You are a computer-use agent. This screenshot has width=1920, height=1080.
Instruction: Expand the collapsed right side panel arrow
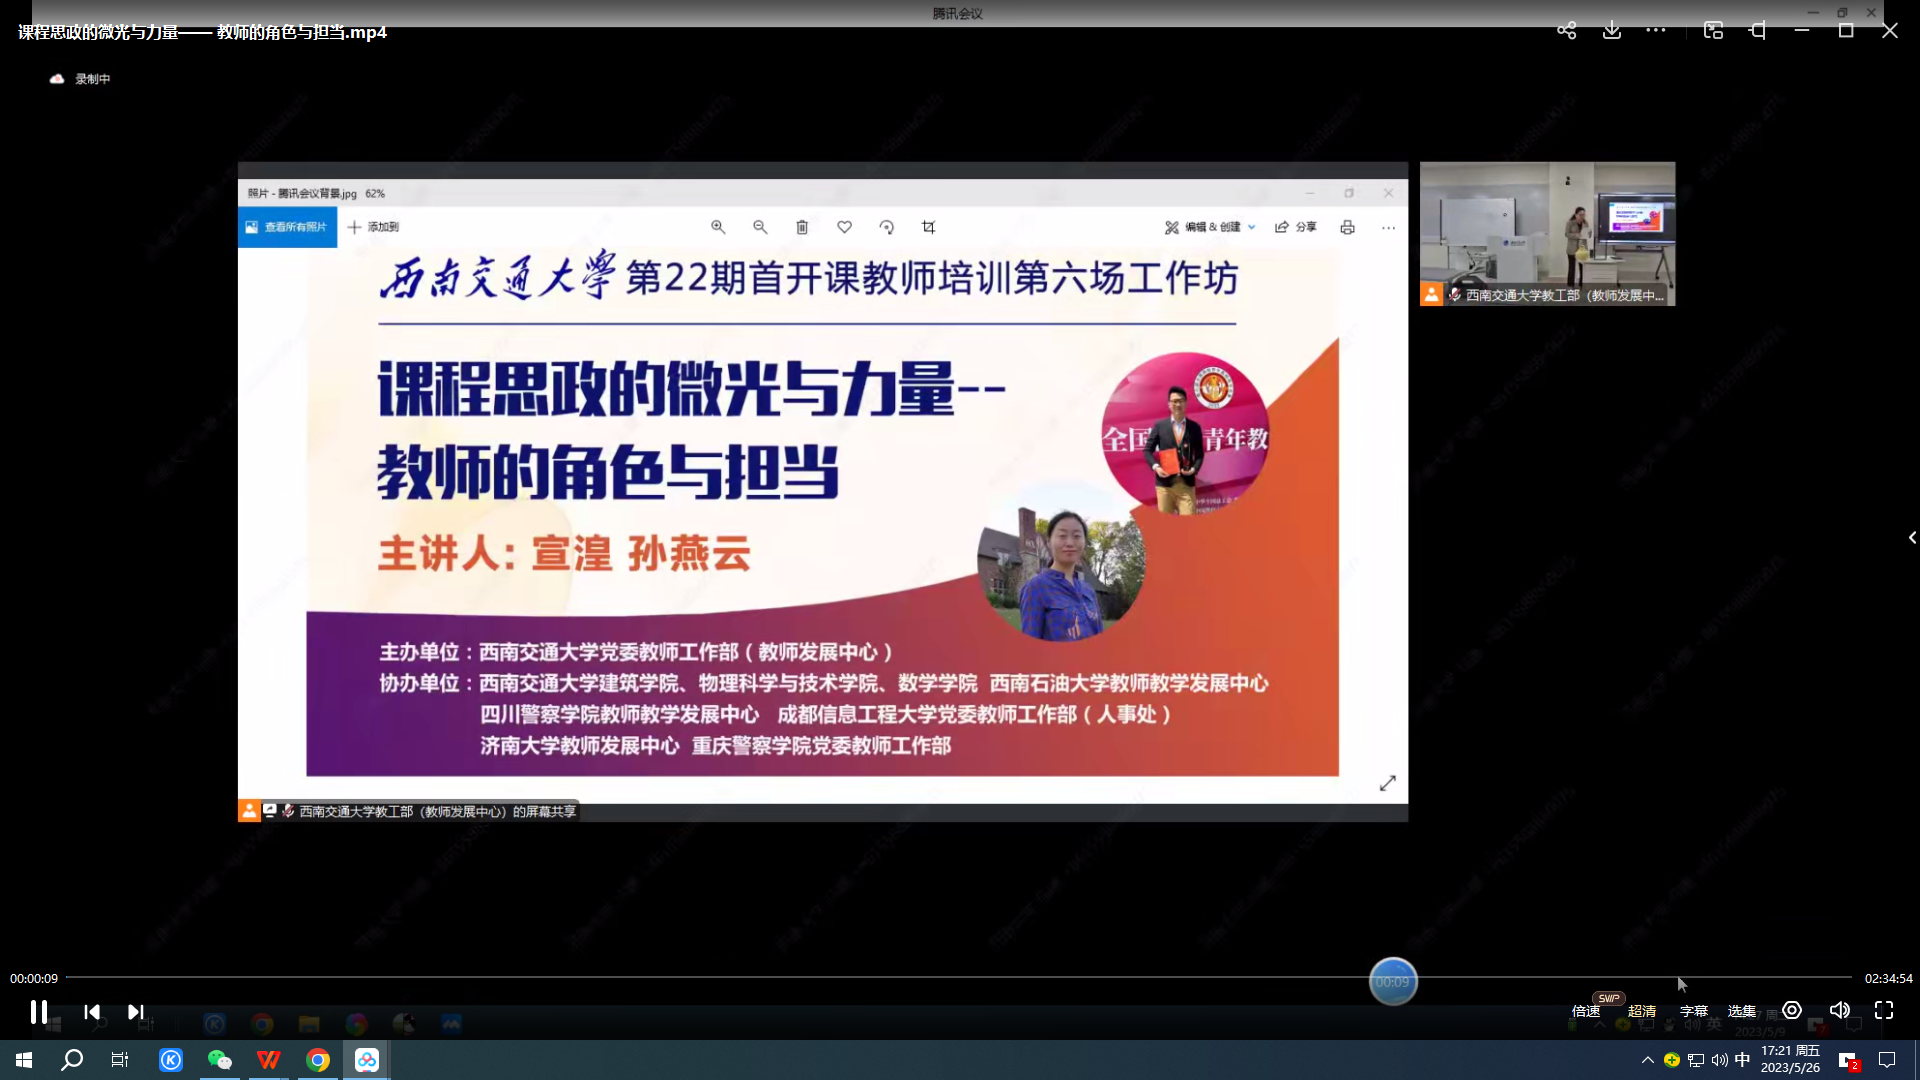[1912, 538]
